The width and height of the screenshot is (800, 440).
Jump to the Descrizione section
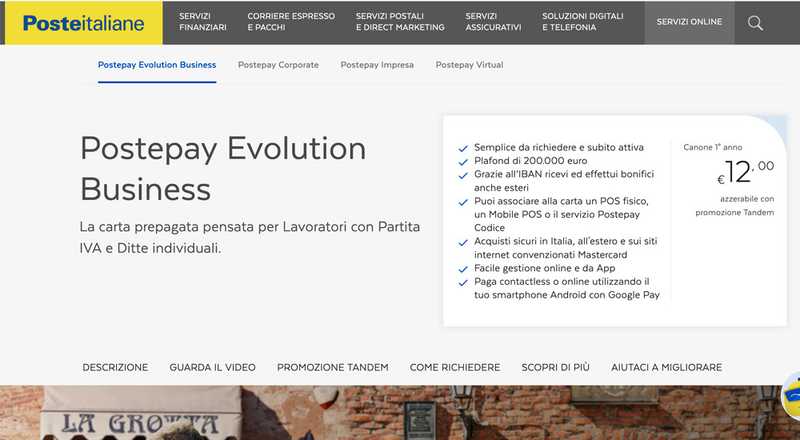coord(115,367)
